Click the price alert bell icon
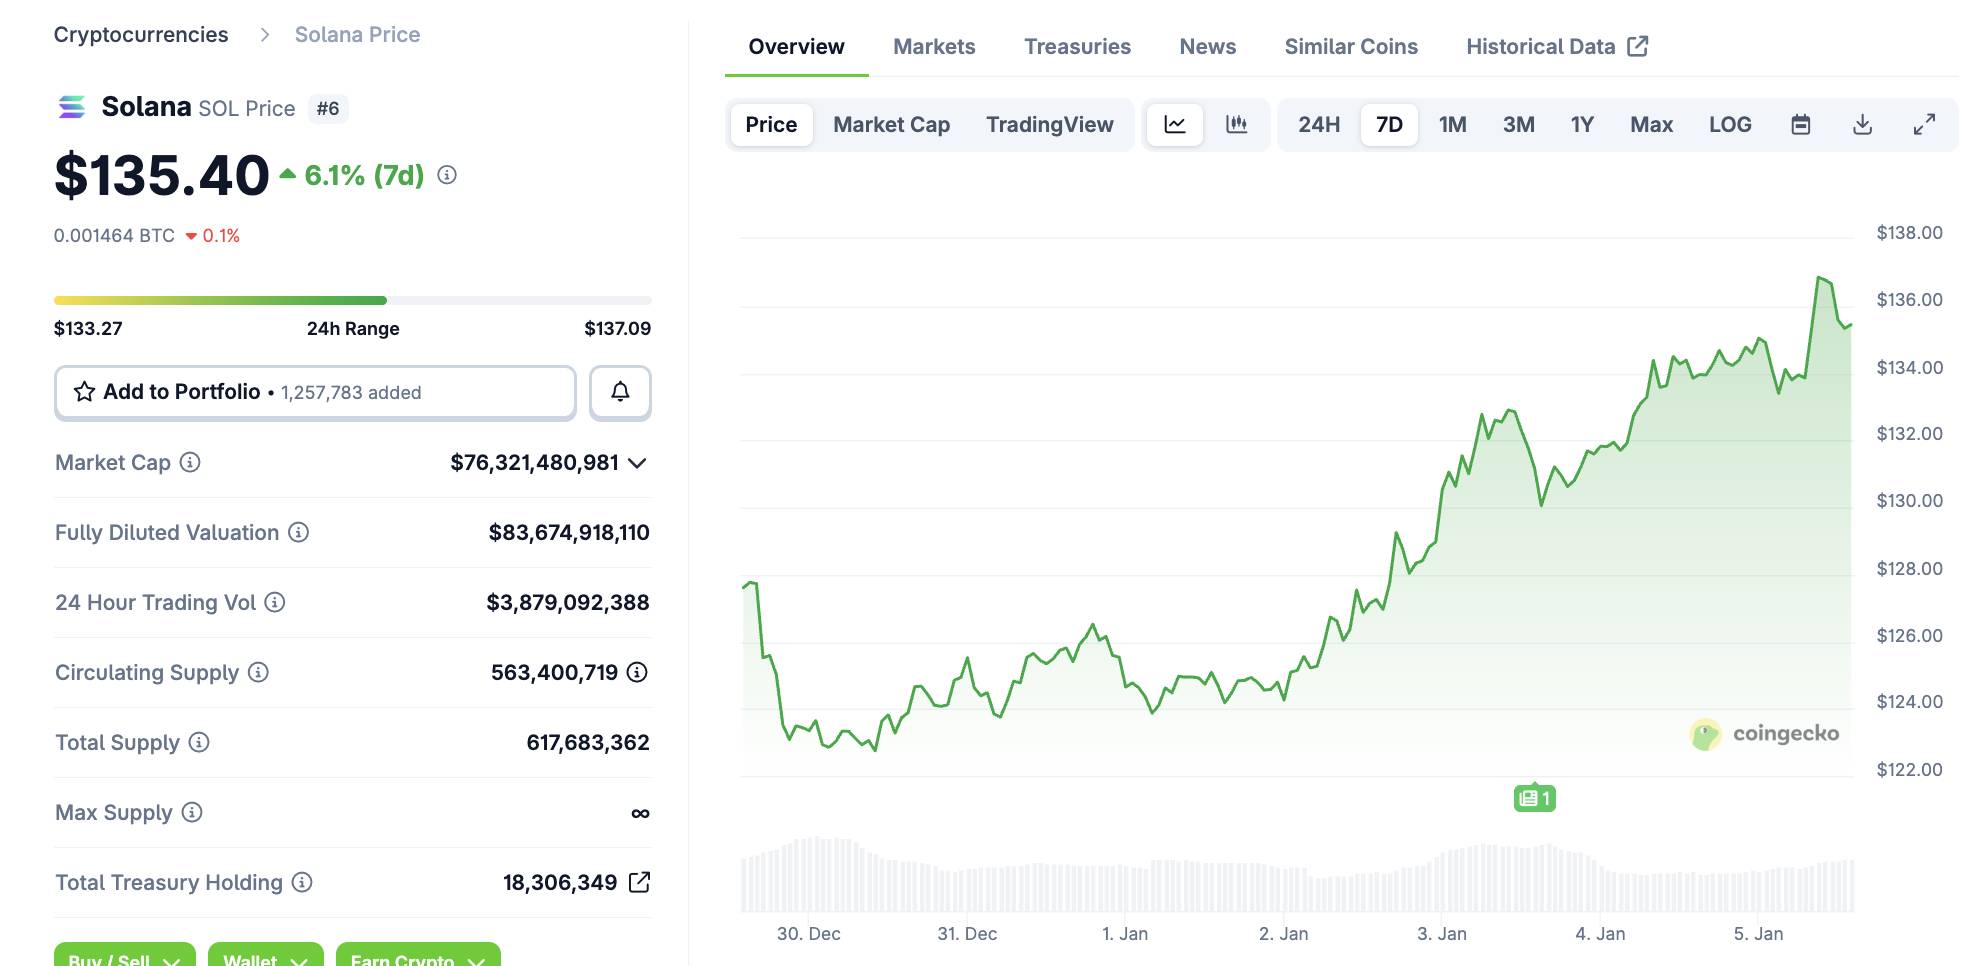The height and width of the screenshot is (966, 1974). coord(620,392)
